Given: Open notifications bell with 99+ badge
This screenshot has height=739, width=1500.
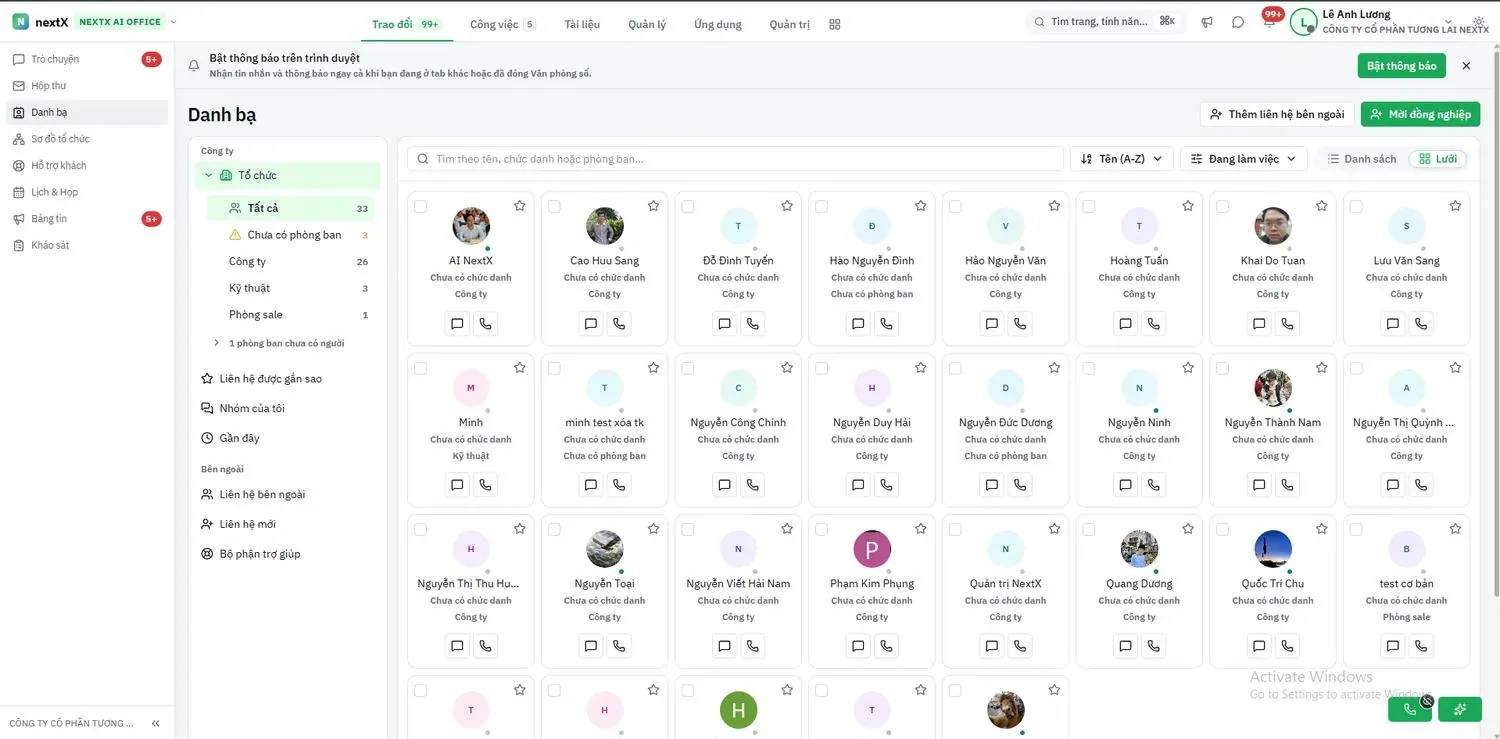Looking at the screenshot, I should coord(1269,20).
